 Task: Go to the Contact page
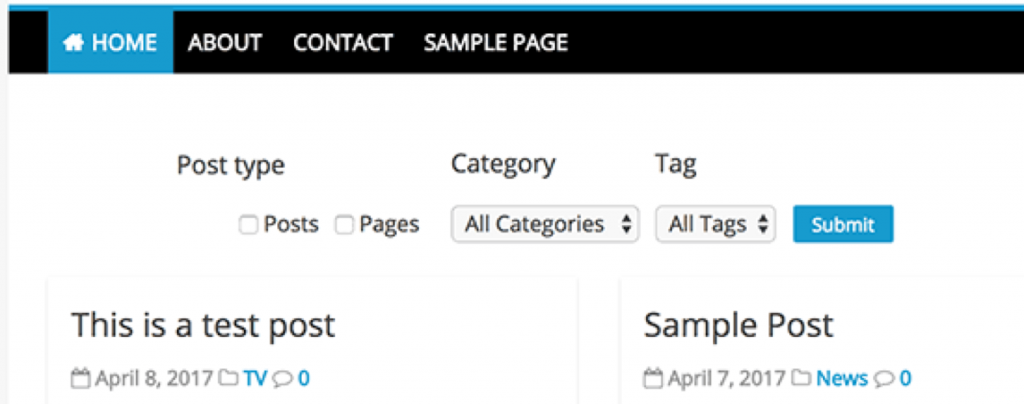pos(343,43)
